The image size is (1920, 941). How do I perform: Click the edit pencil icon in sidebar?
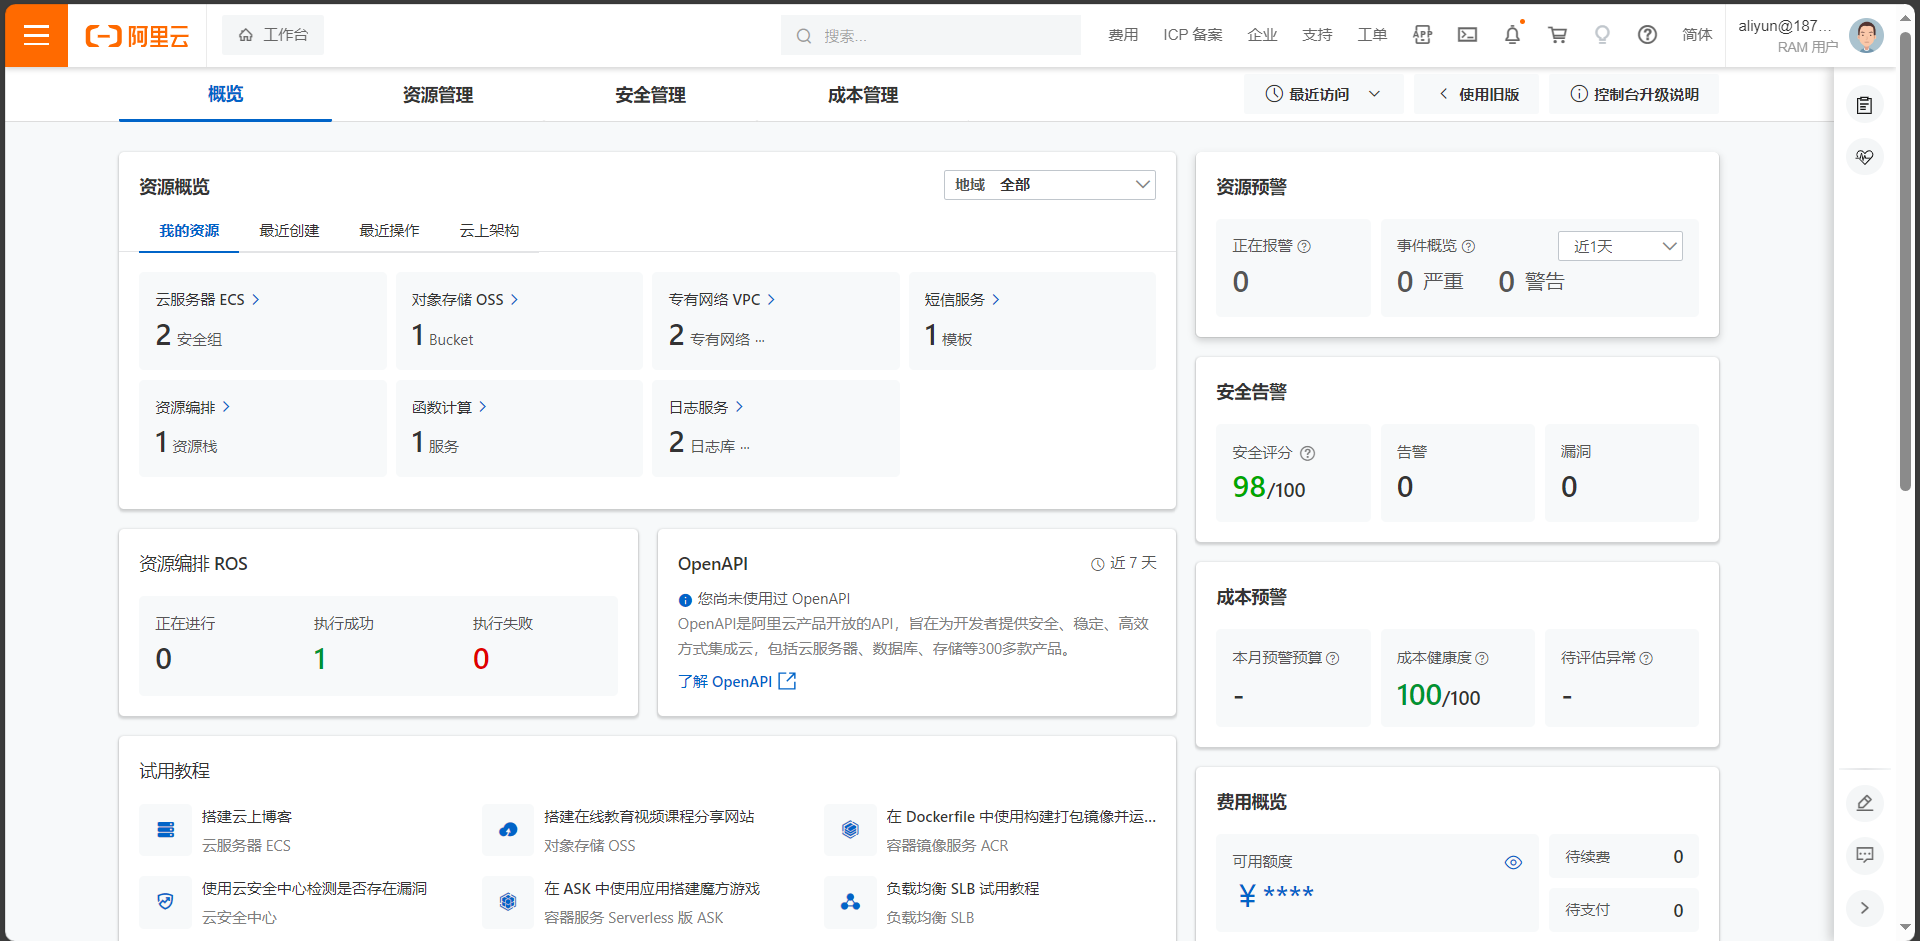[x=1864, y=803]
